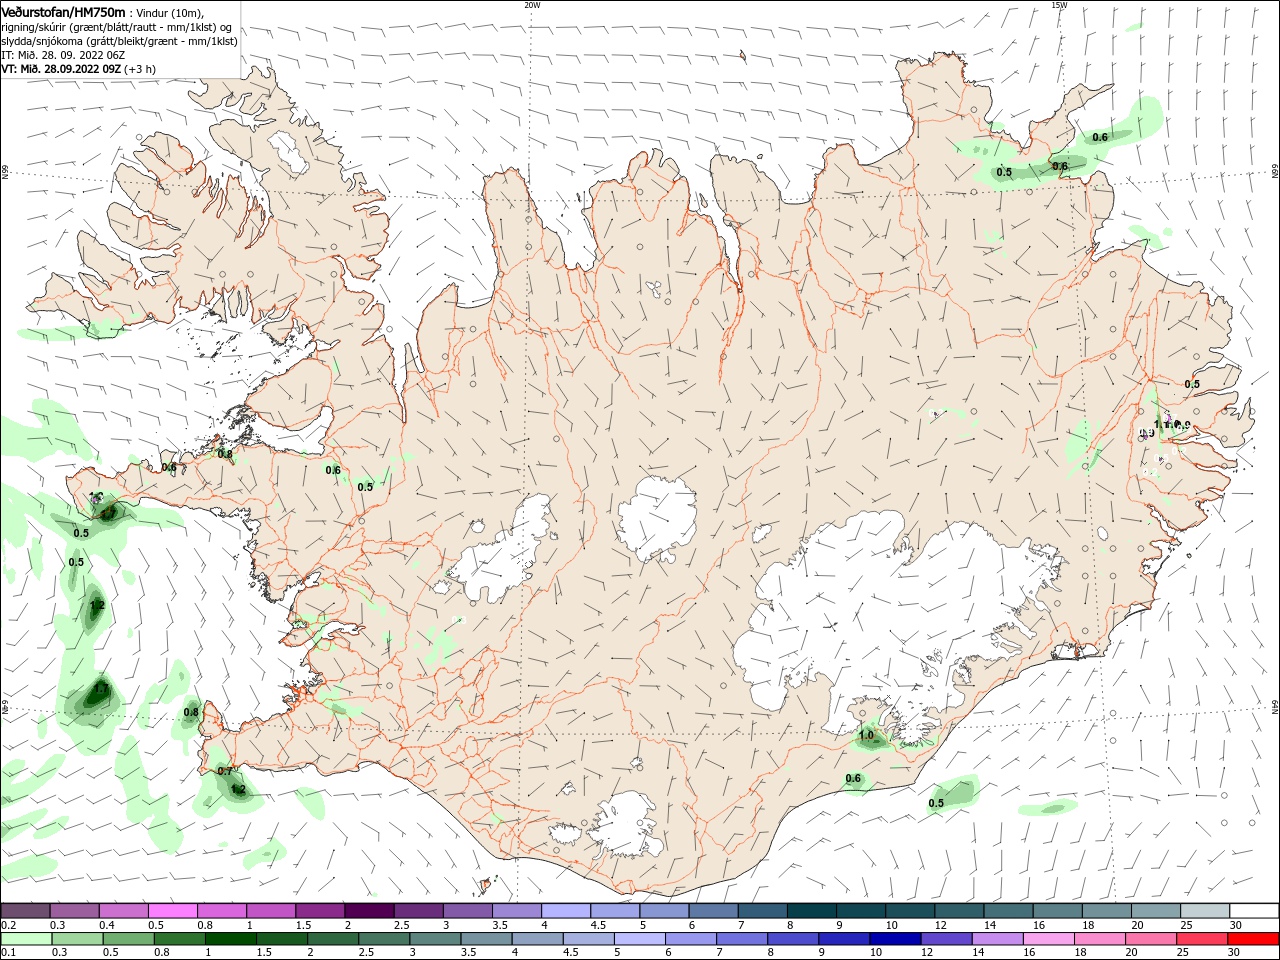Select the 'Vindur (10m)' header label
1280x960 pixels.
(169, 12)
